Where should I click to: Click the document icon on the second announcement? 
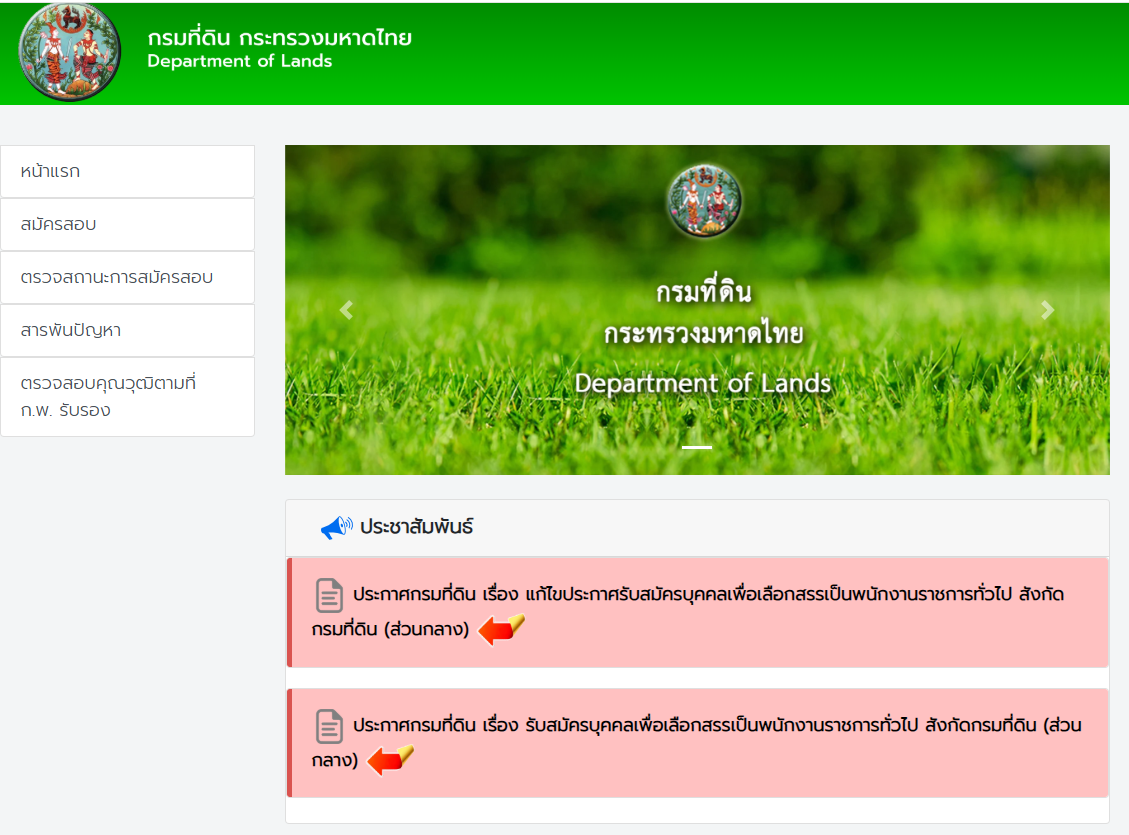pyautogui.click(x=327, y=728)
